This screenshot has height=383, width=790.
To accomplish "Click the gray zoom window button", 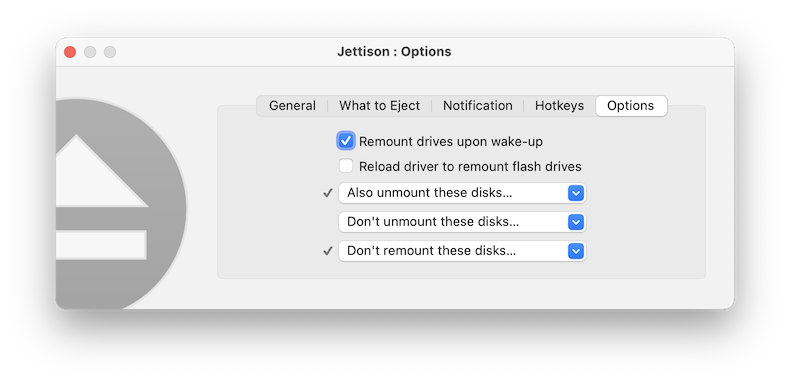I will coord(110,52).
